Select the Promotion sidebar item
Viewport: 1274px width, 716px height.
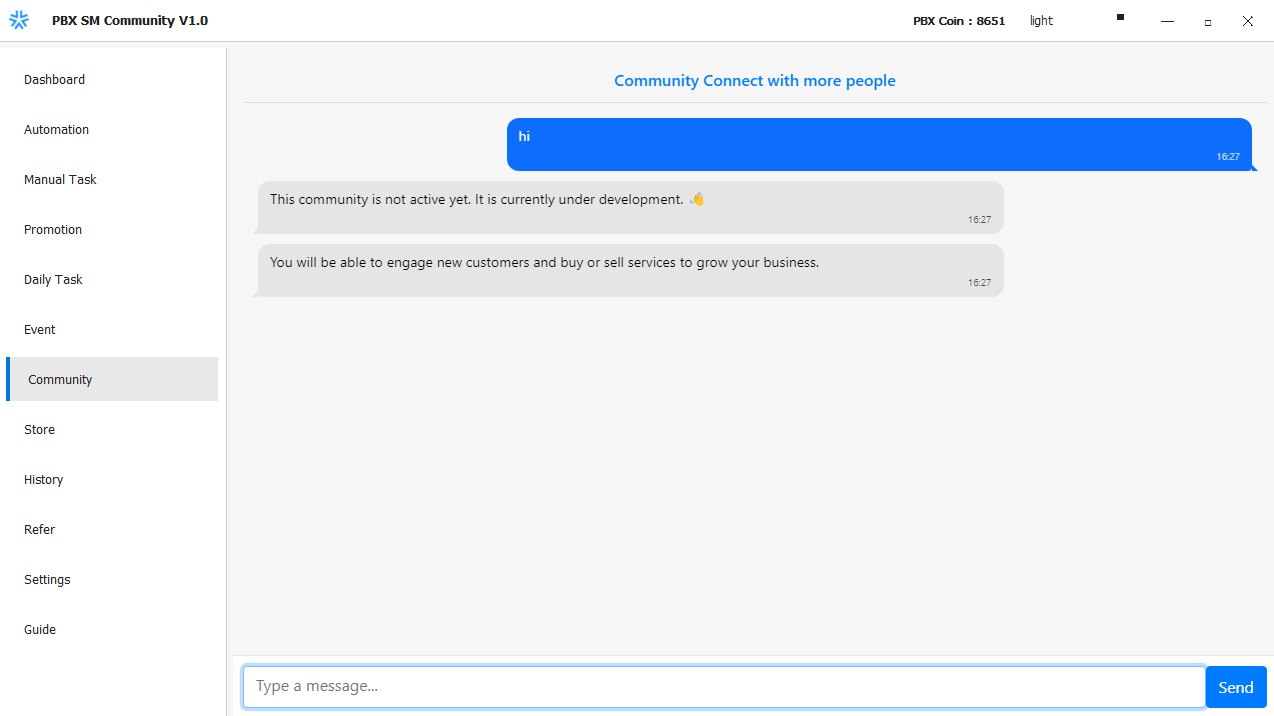coord(53,230)
